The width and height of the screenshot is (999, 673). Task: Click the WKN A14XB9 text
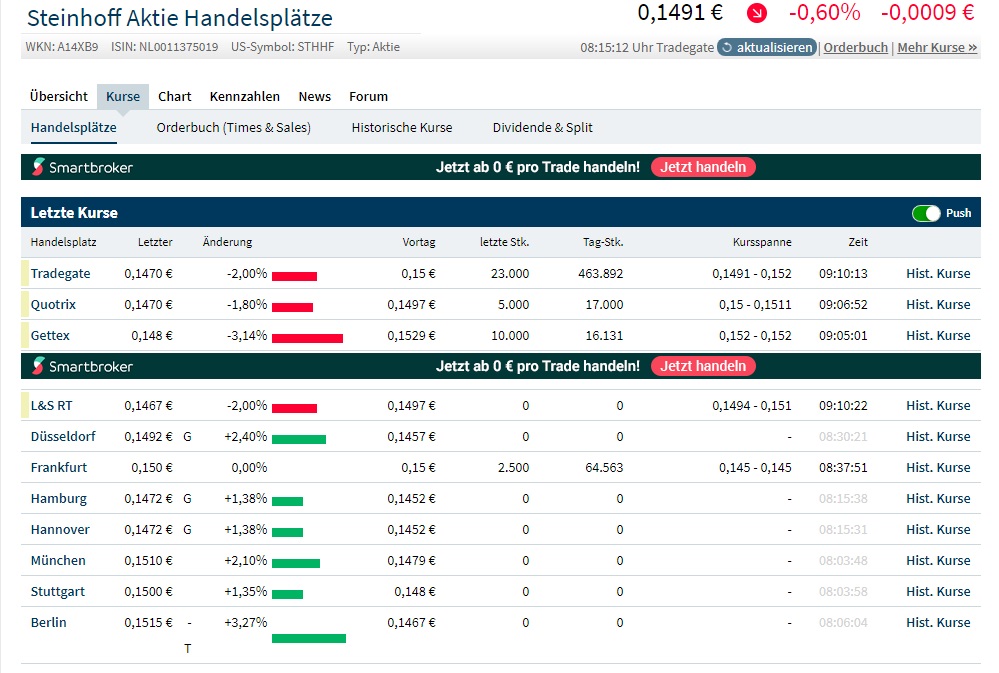click(62, 47)
